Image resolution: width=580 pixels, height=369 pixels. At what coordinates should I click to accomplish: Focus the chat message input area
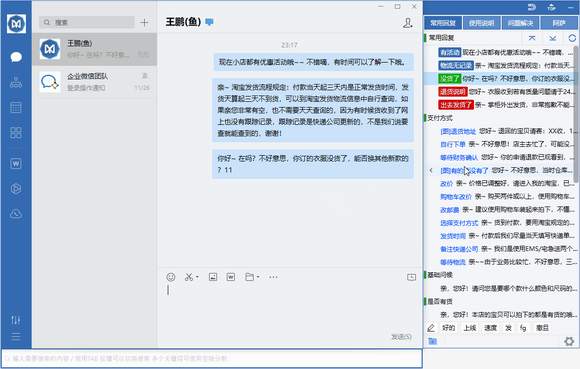click(290, 307)
